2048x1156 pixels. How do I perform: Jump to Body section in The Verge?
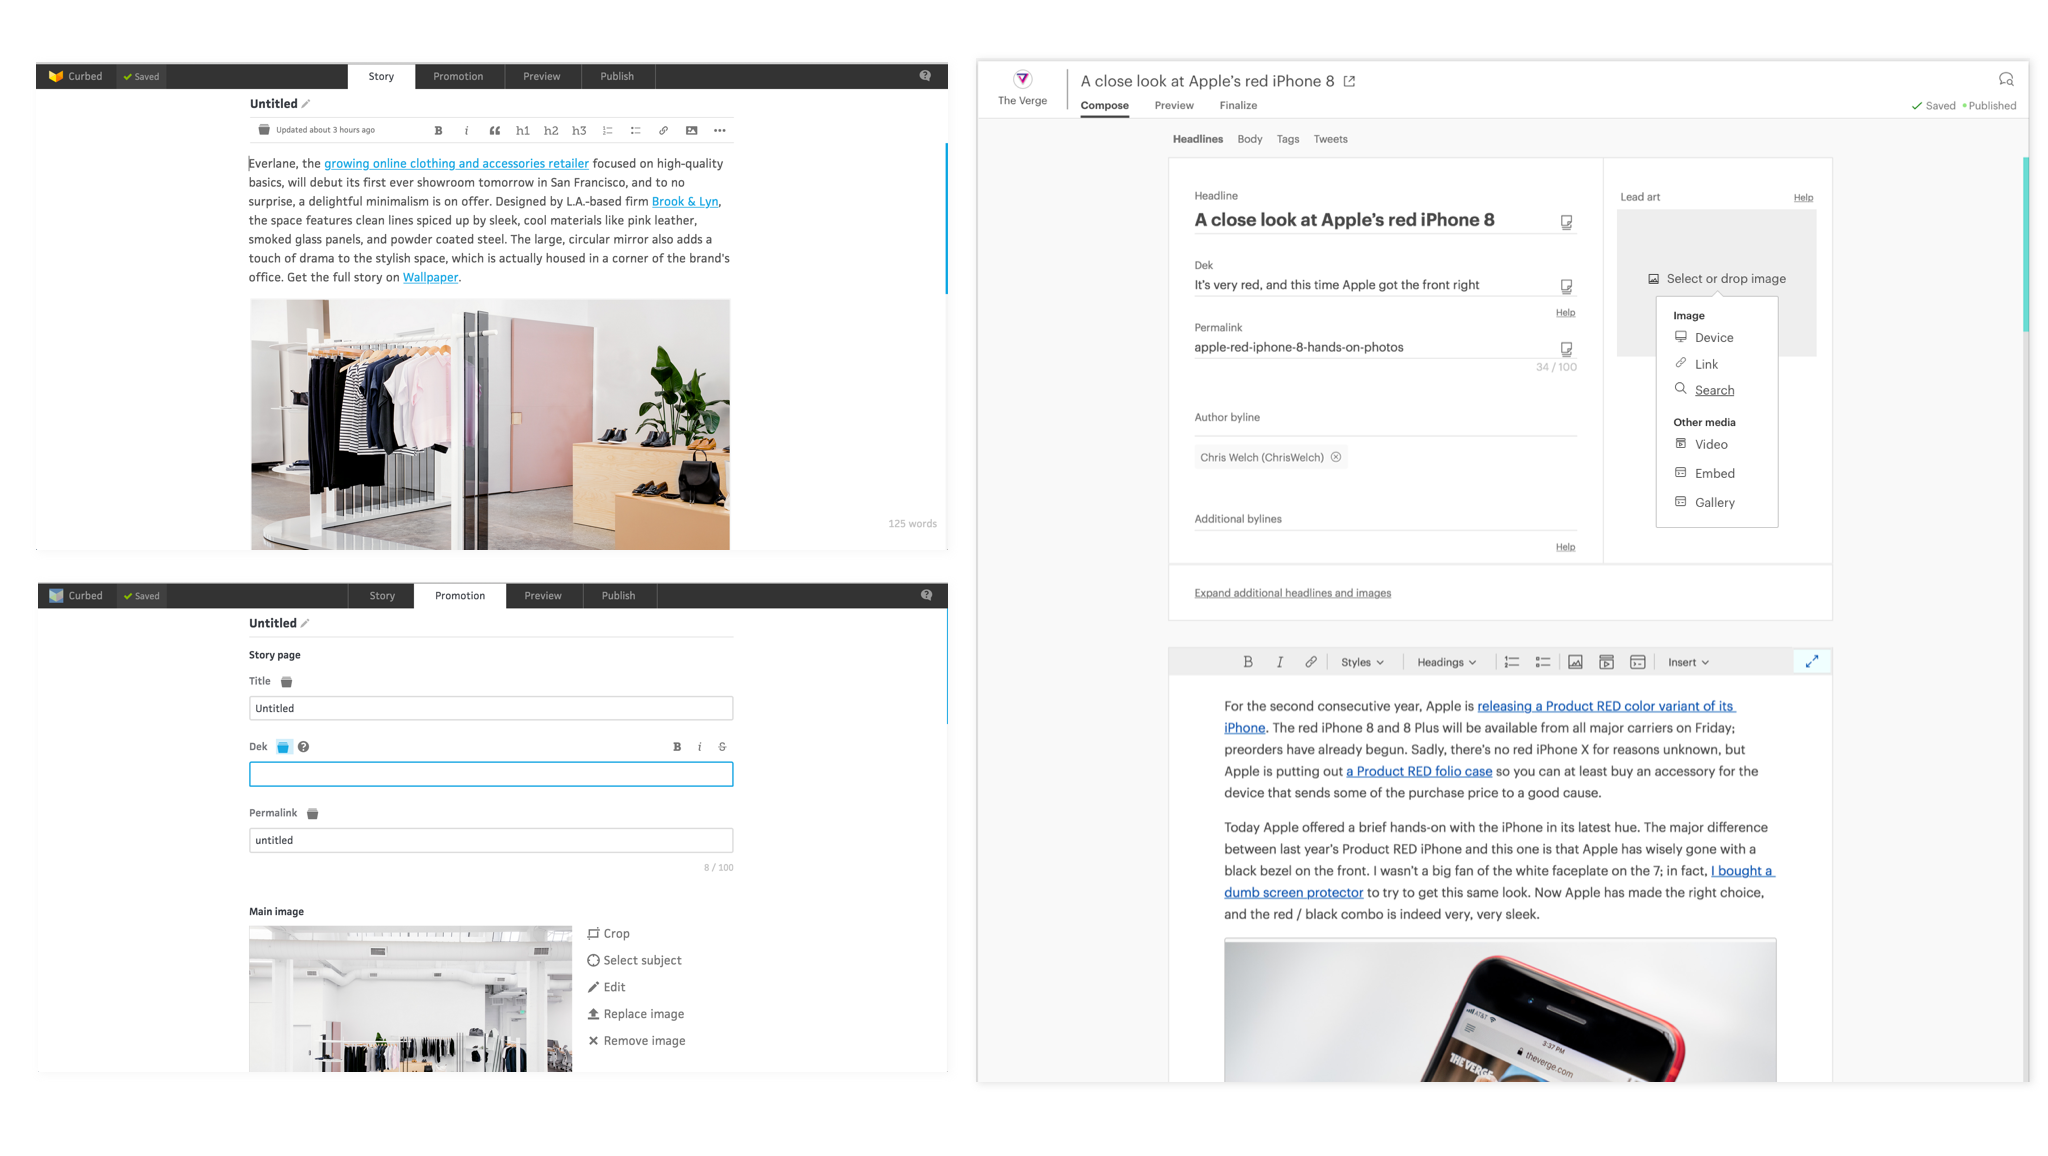(x=1250, y=139)
